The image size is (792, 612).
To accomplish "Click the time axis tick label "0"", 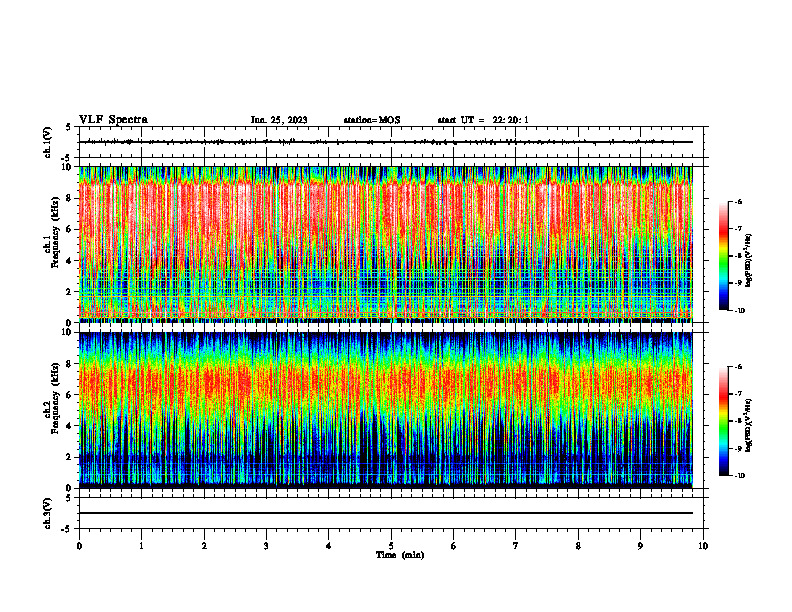I will point(79,546).
